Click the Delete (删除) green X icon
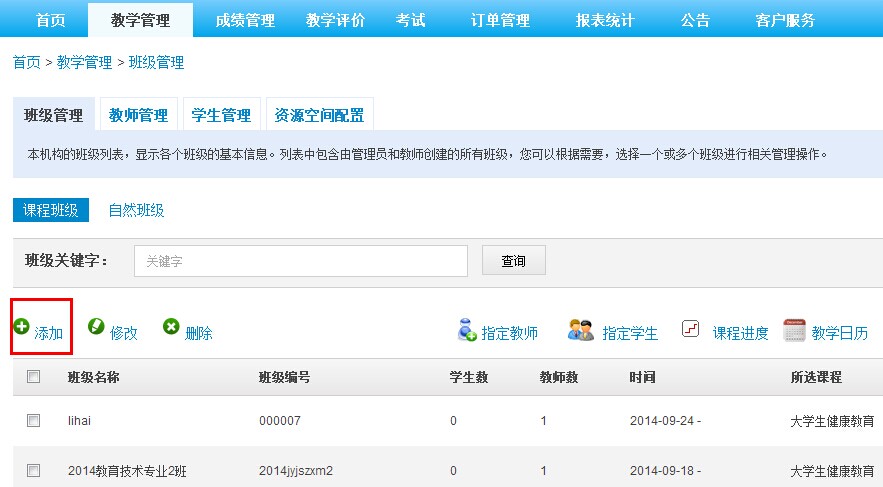 tap(171, 326)
